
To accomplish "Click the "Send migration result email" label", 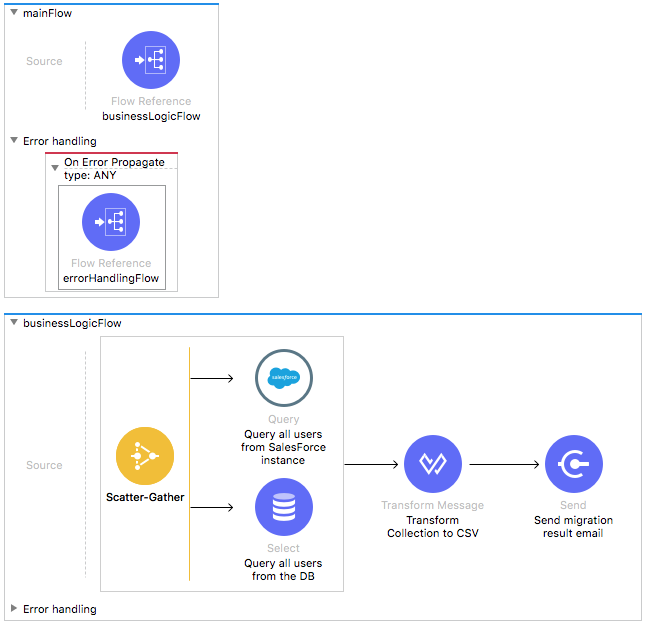I will pos(574,526).
